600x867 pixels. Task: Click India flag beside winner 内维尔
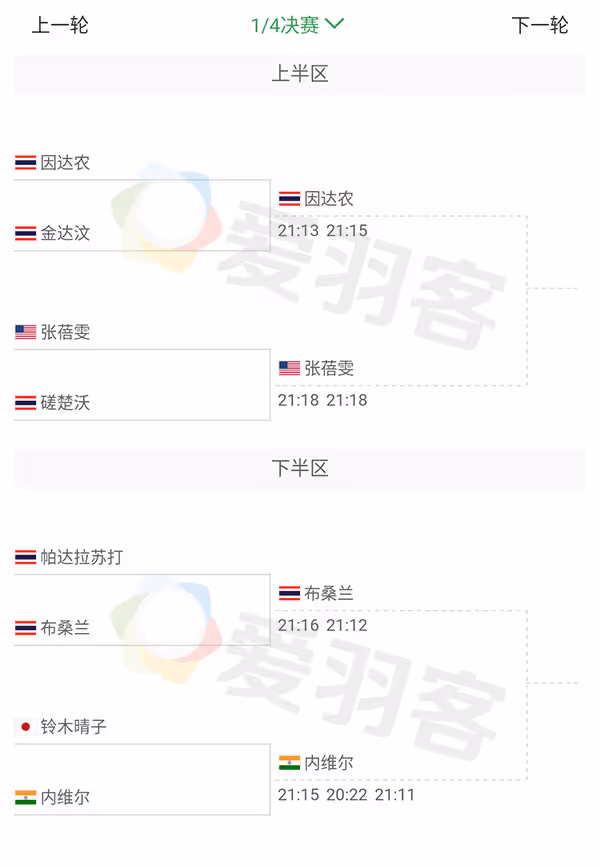tap(289, 763)
